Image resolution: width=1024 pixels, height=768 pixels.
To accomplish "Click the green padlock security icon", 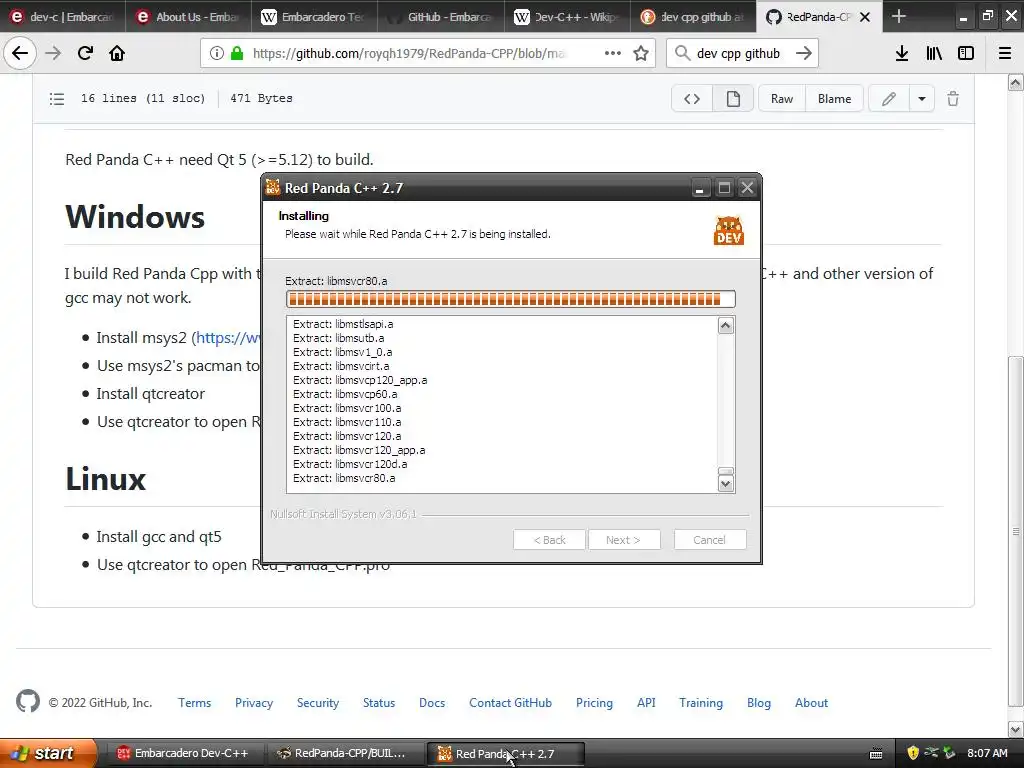I will click(237, 53).
